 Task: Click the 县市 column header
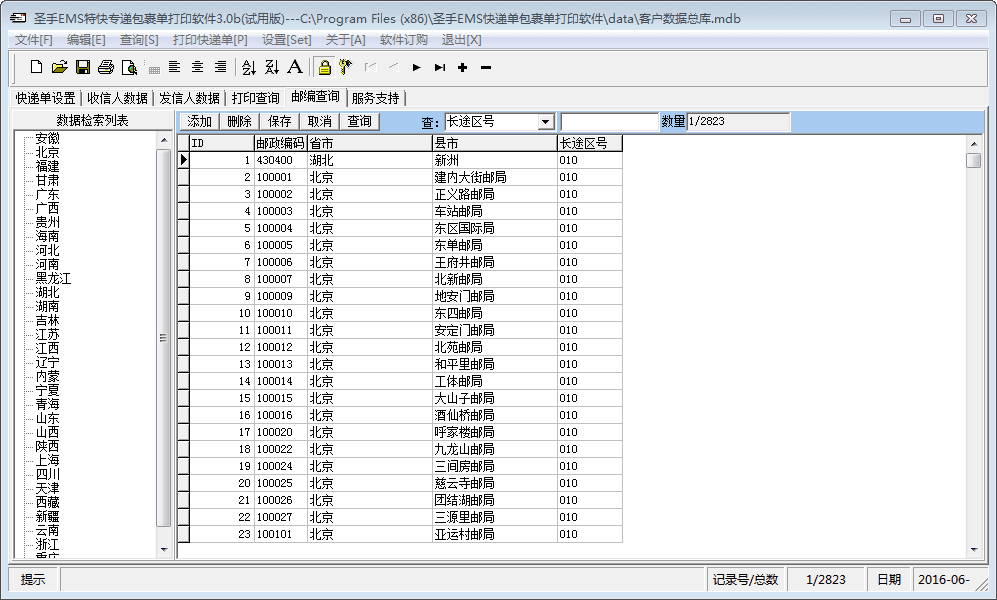click(495, 143)
